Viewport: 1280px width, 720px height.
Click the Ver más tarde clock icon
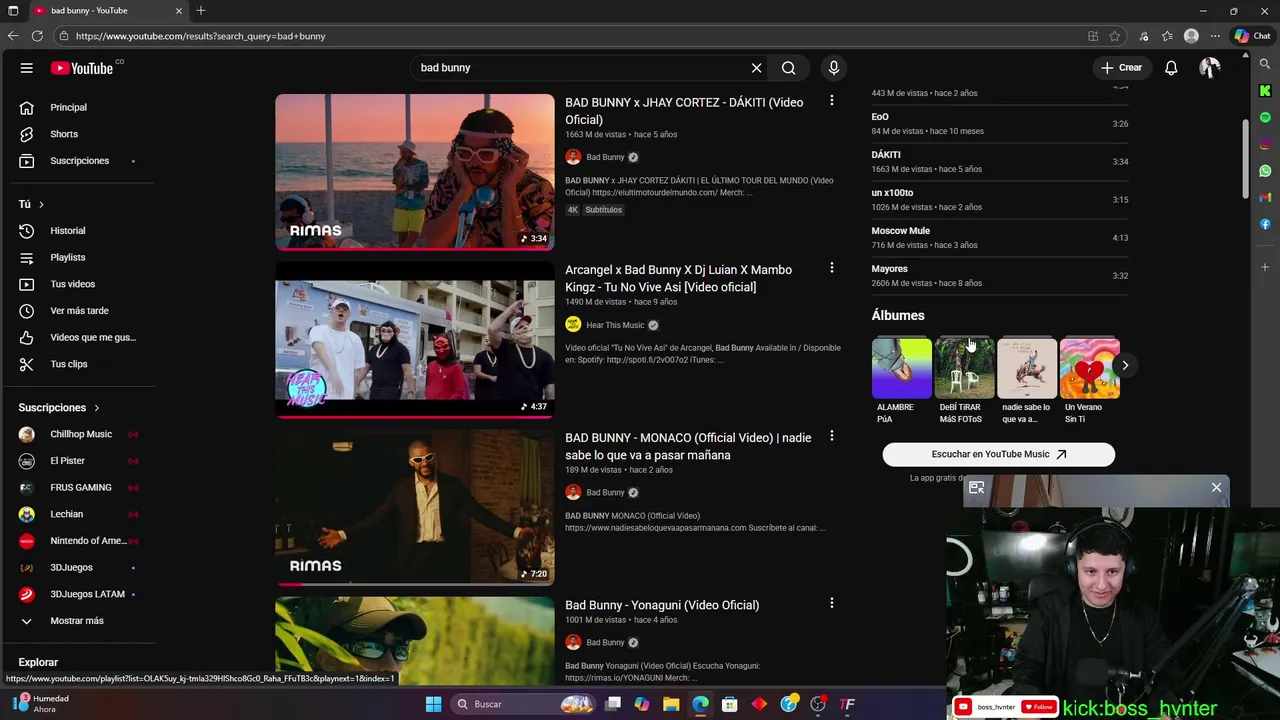tap(27, 311)
